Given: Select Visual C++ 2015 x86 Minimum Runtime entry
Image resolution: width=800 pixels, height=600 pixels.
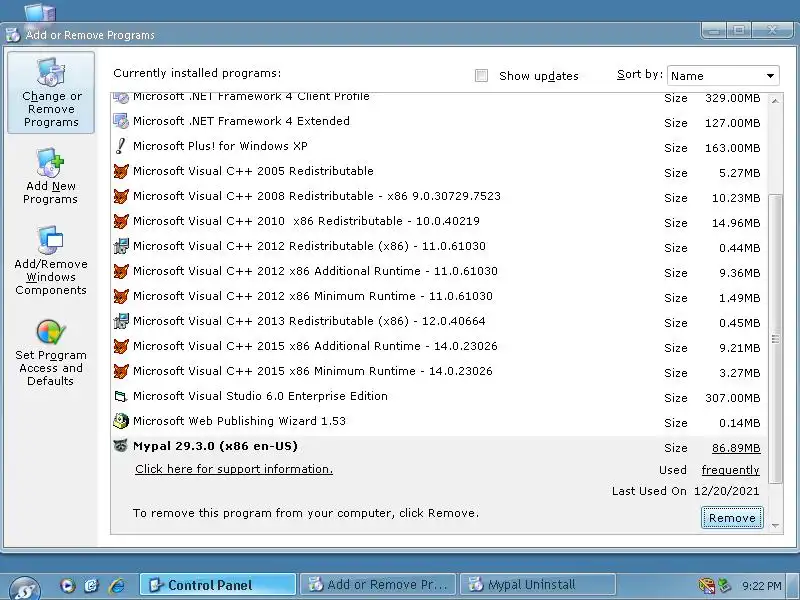Looking at the screenshot, I should coord(439,371).
